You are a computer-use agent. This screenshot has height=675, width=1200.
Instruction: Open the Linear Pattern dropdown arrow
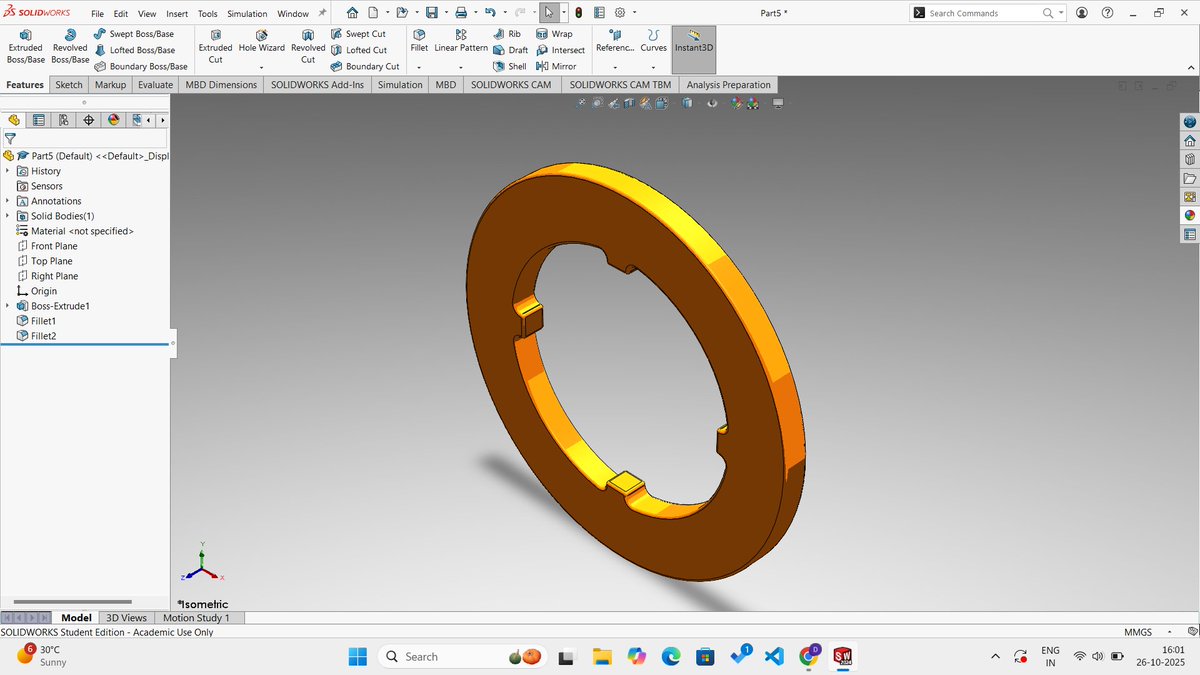[x=461, y=67]
